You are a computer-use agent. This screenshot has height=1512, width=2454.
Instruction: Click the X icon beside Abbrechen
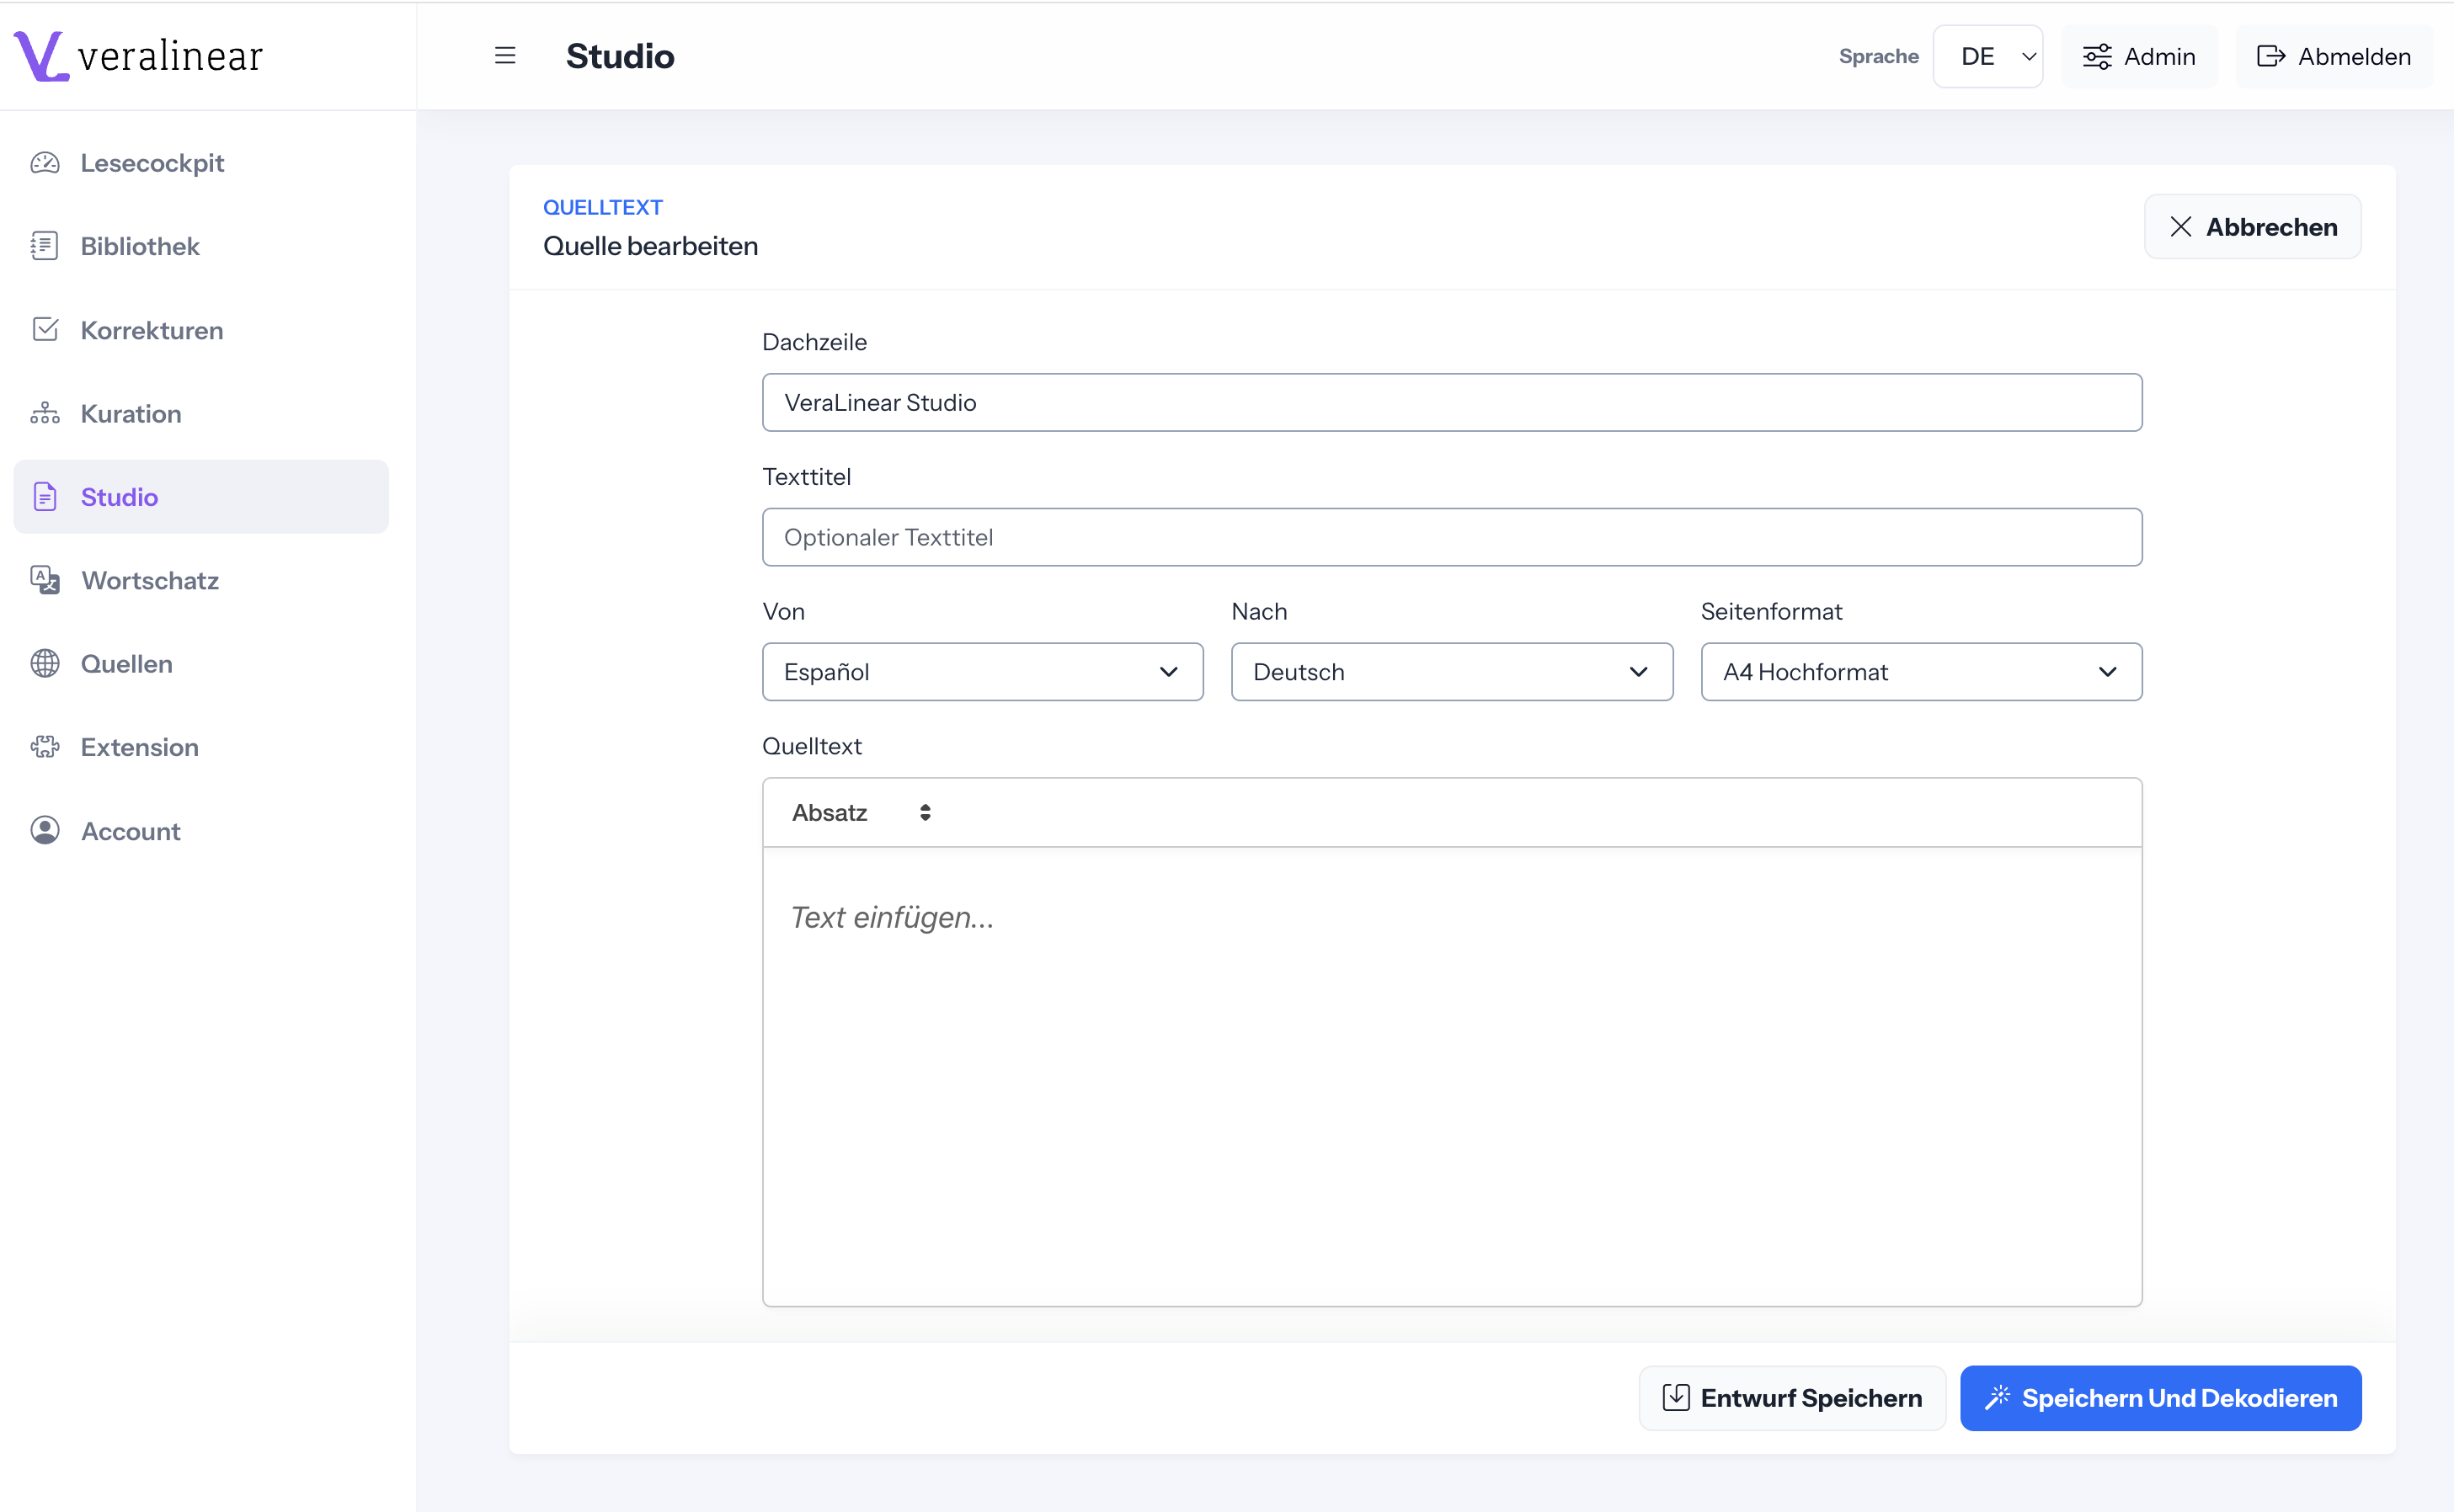[2181, 227]
